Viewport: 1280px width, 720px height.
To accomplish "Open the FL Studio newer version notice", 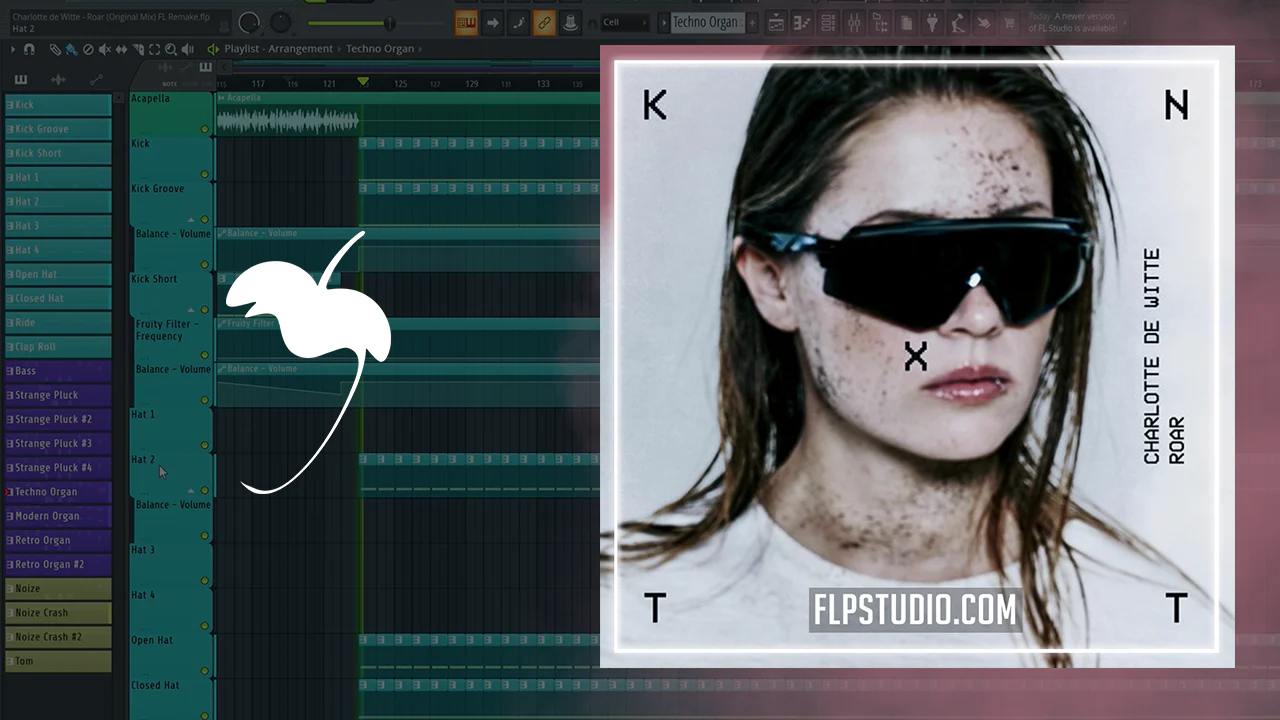I will click(1079, 22).
